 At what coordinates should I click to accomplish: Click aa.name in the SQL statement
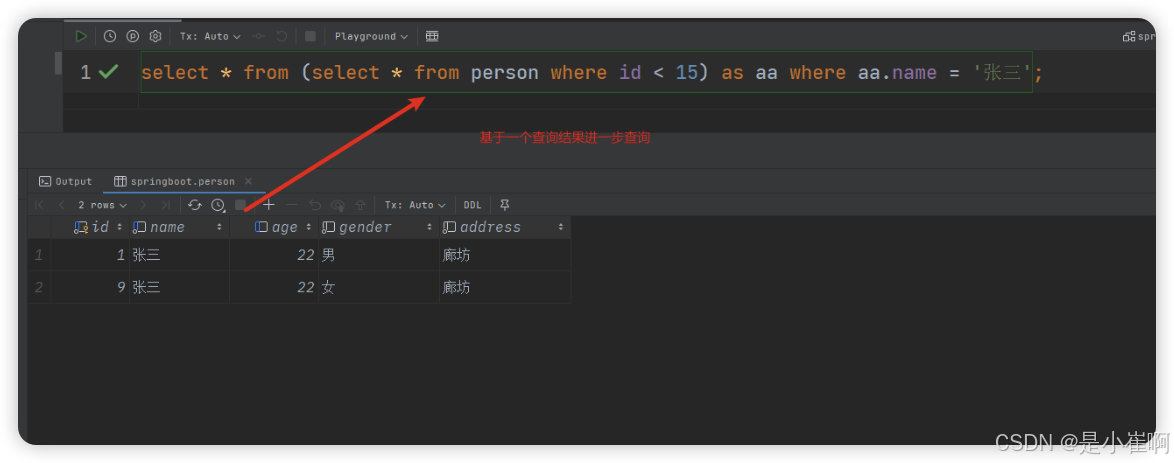click(x=897, y=73)
